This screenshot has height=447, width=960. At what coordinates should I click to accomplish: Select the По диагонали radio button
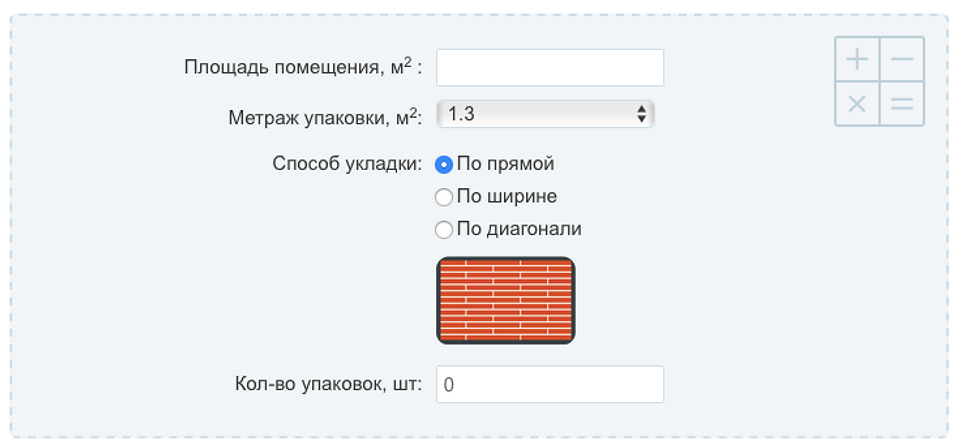(444, 230)
